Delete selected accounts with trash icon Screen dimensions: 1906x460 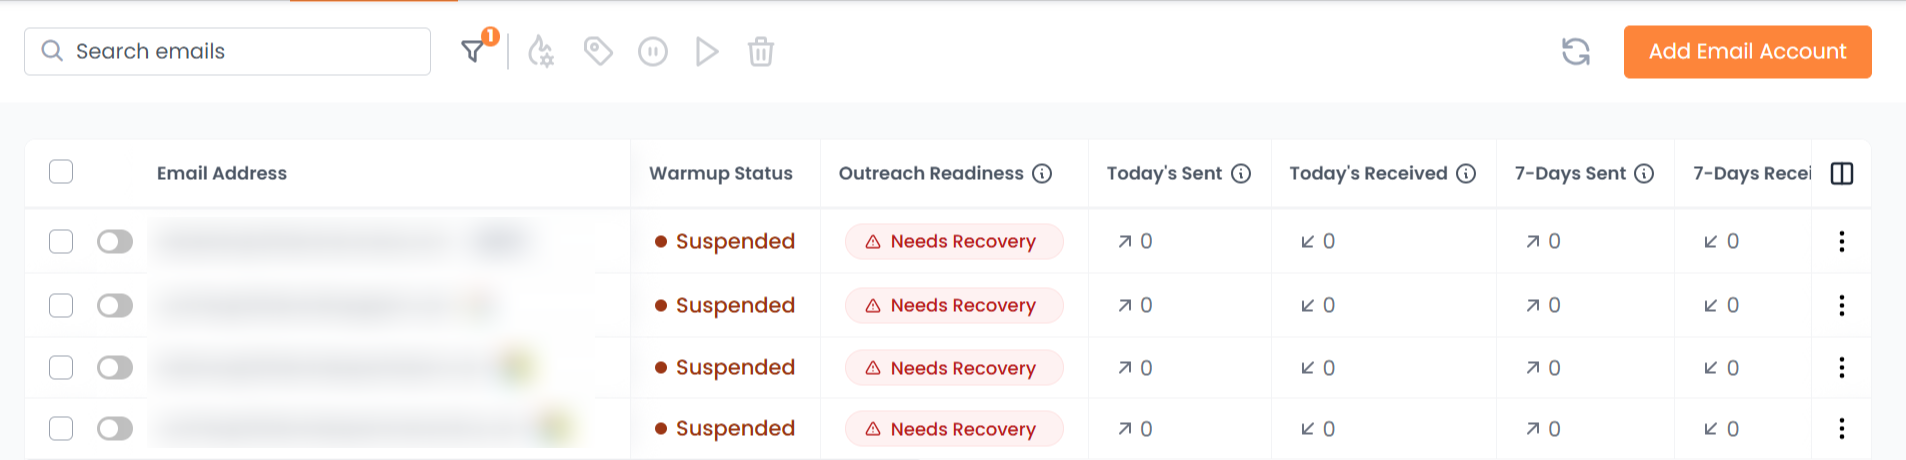pos(761,51)
